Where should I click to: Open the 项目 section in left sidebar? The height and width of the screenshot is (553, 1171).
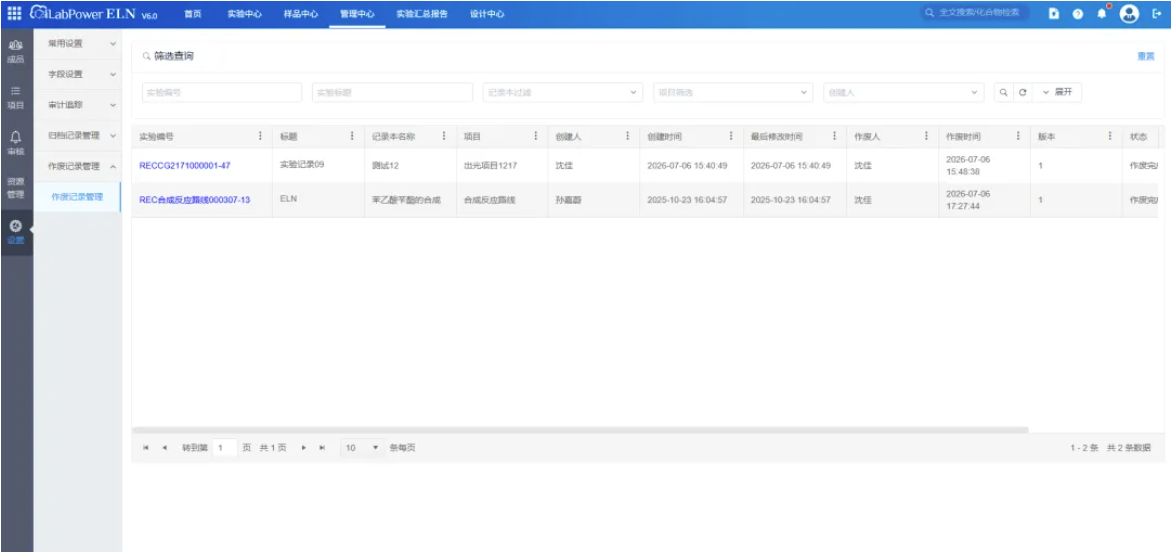(x=16, y=97)
